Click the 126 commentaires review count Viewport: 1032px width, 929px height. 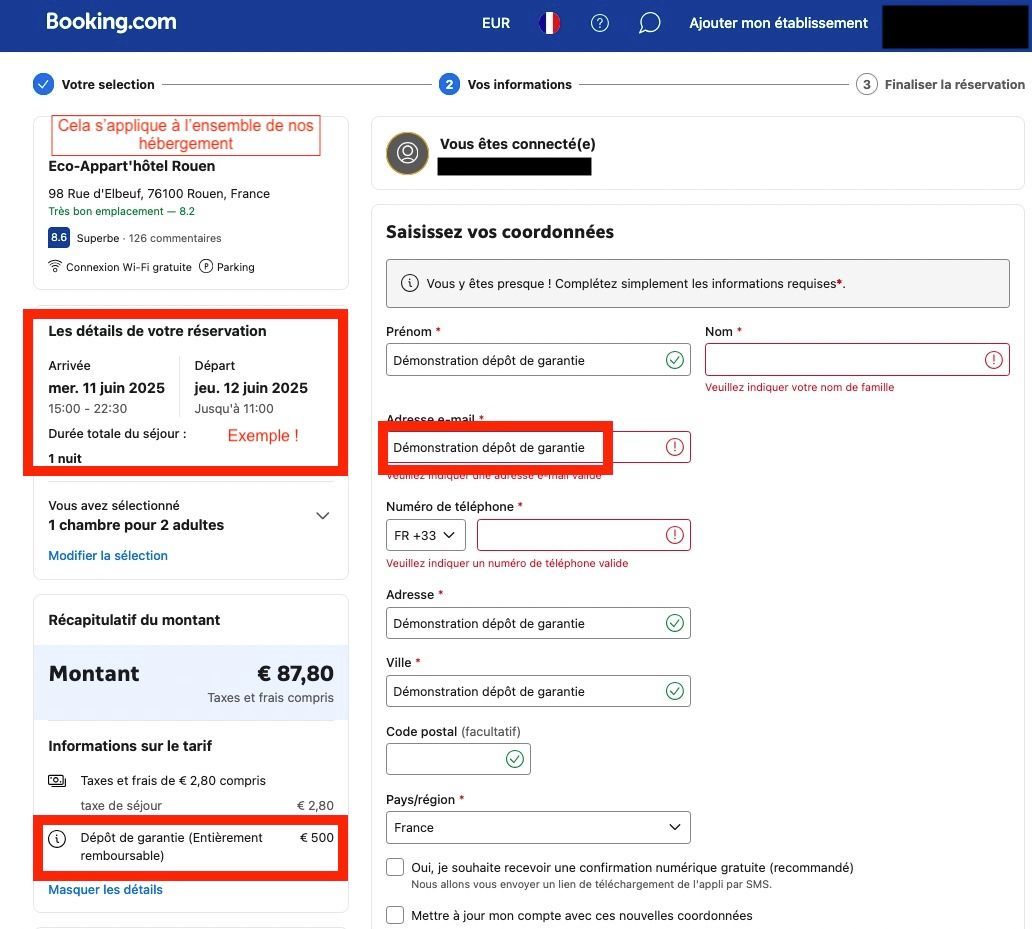[x=175, y=238]
